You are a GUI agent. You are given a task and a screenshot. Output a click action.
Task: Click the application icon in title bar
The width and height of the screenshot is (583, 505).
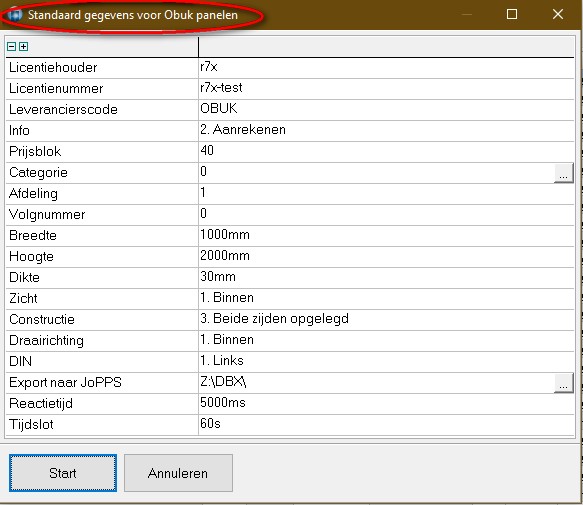coord(15,15)
